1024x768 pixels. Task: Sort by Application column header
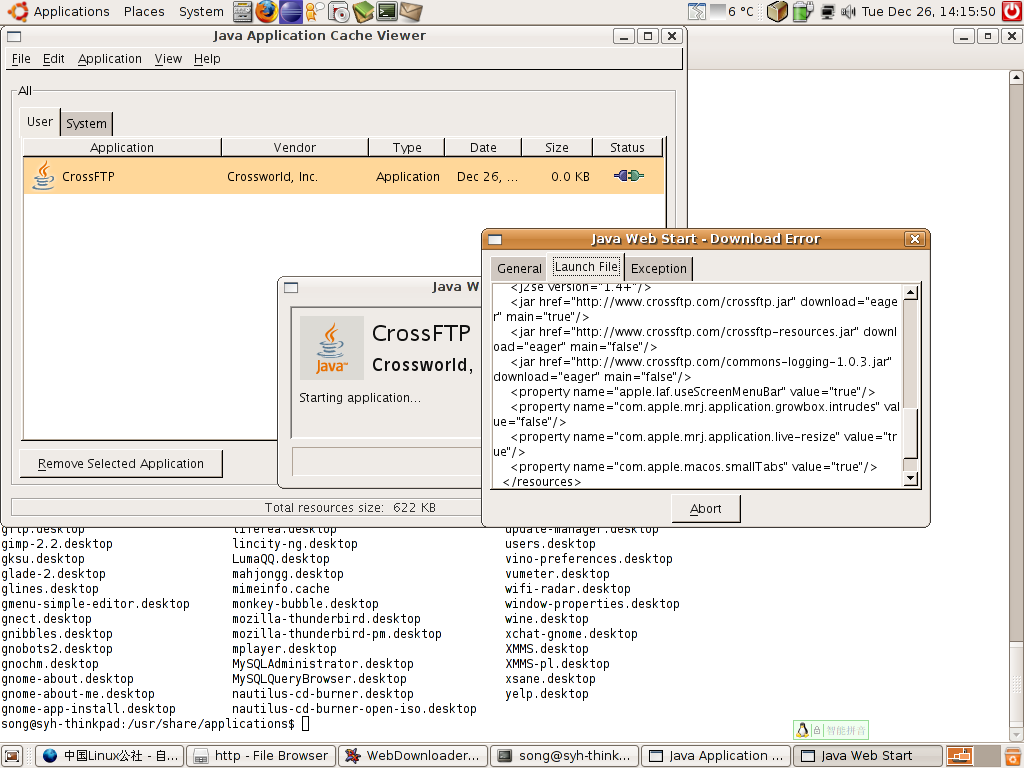(x=122, y=148)
